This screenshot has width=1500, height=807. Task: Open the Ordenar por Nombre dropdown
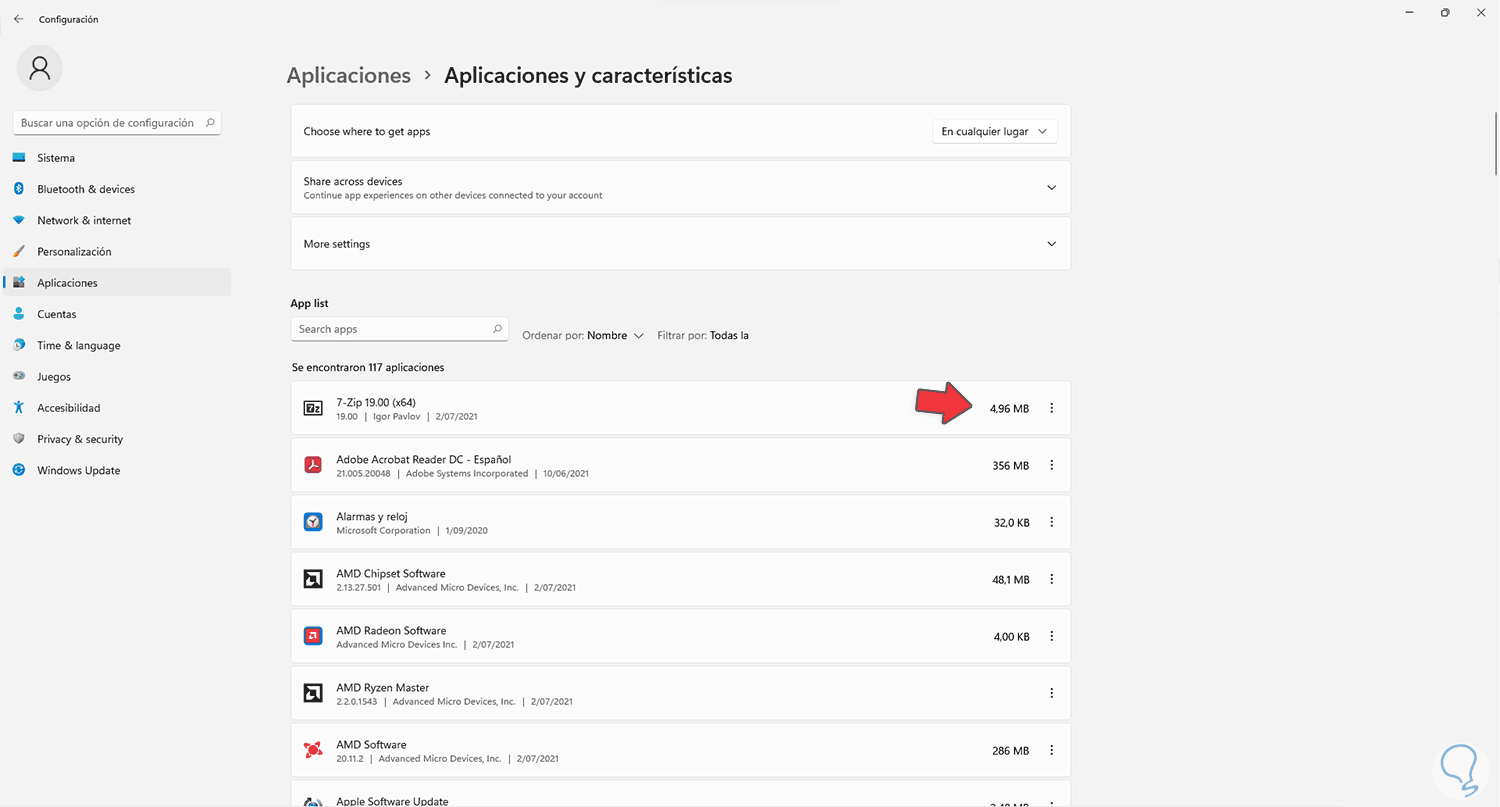point(613,336)
